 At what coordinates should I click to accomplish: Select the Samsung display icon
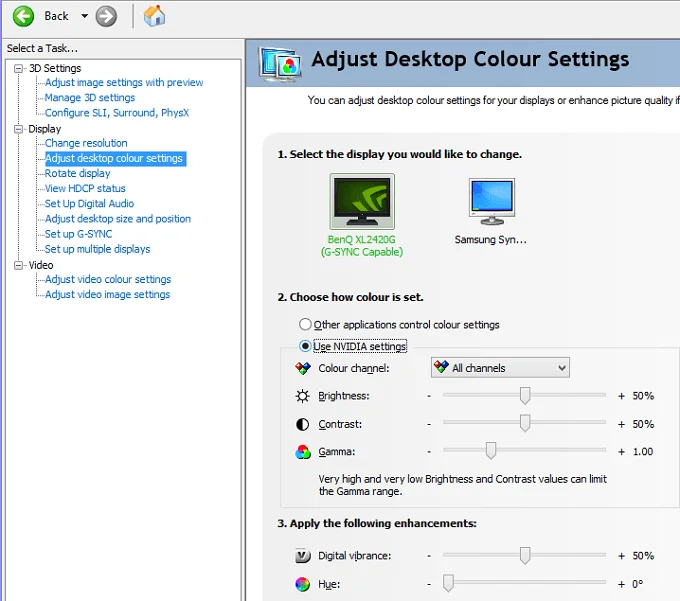click(x=491, y=202)
